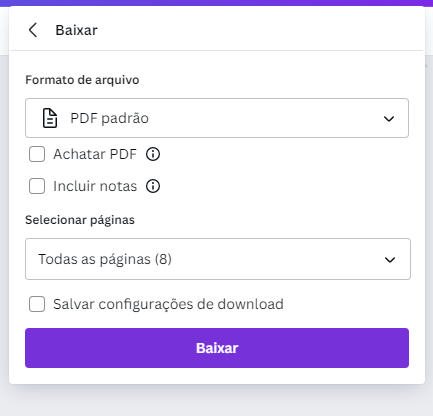433x416 pixels.
Task: Click the Formato de arquivo heading
Action: 82,80
